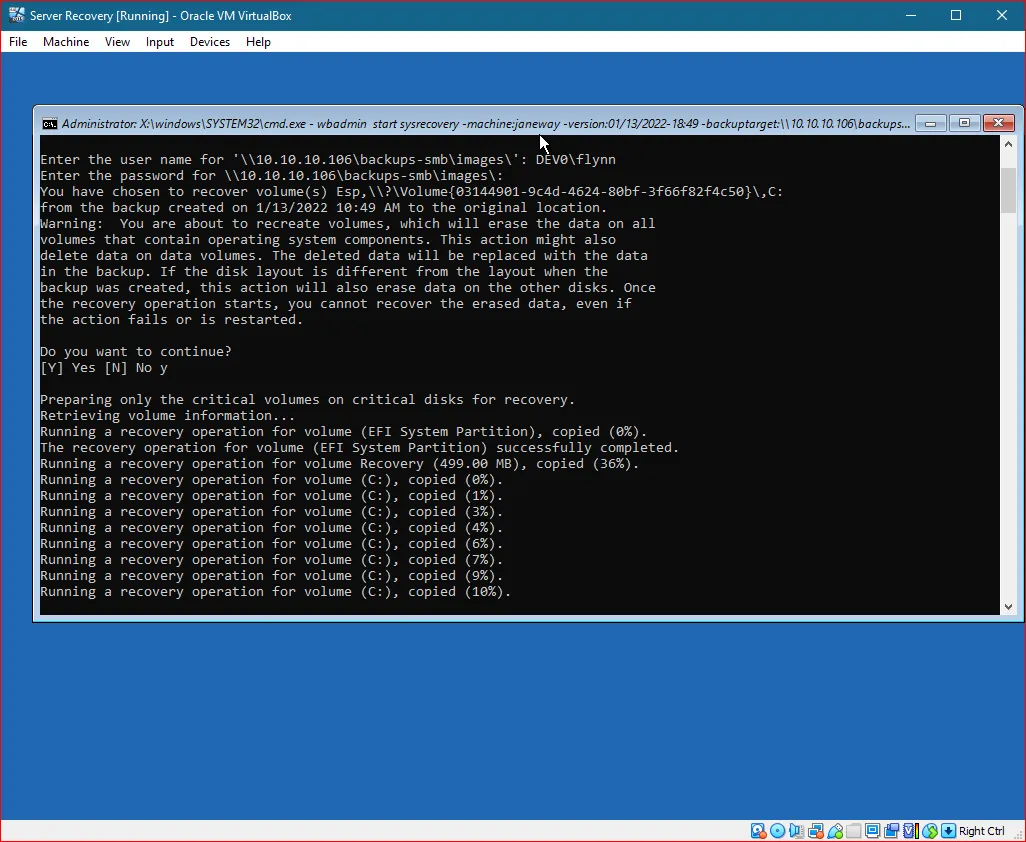Click the network adapter status icon
The width and height of the screenshot is (1026, 842).
pyautogui.click(x=816, y=830)
